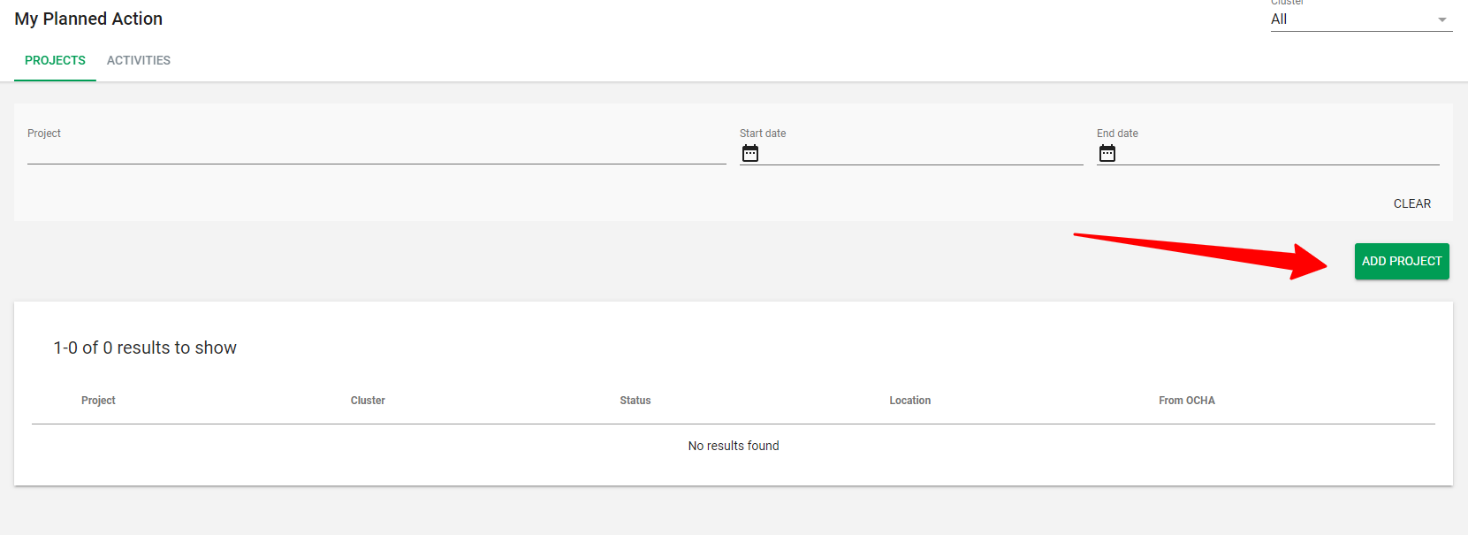1468x535 pixels.
Task: Click the From OCHA column header
Action: (x=1187, y=400)
